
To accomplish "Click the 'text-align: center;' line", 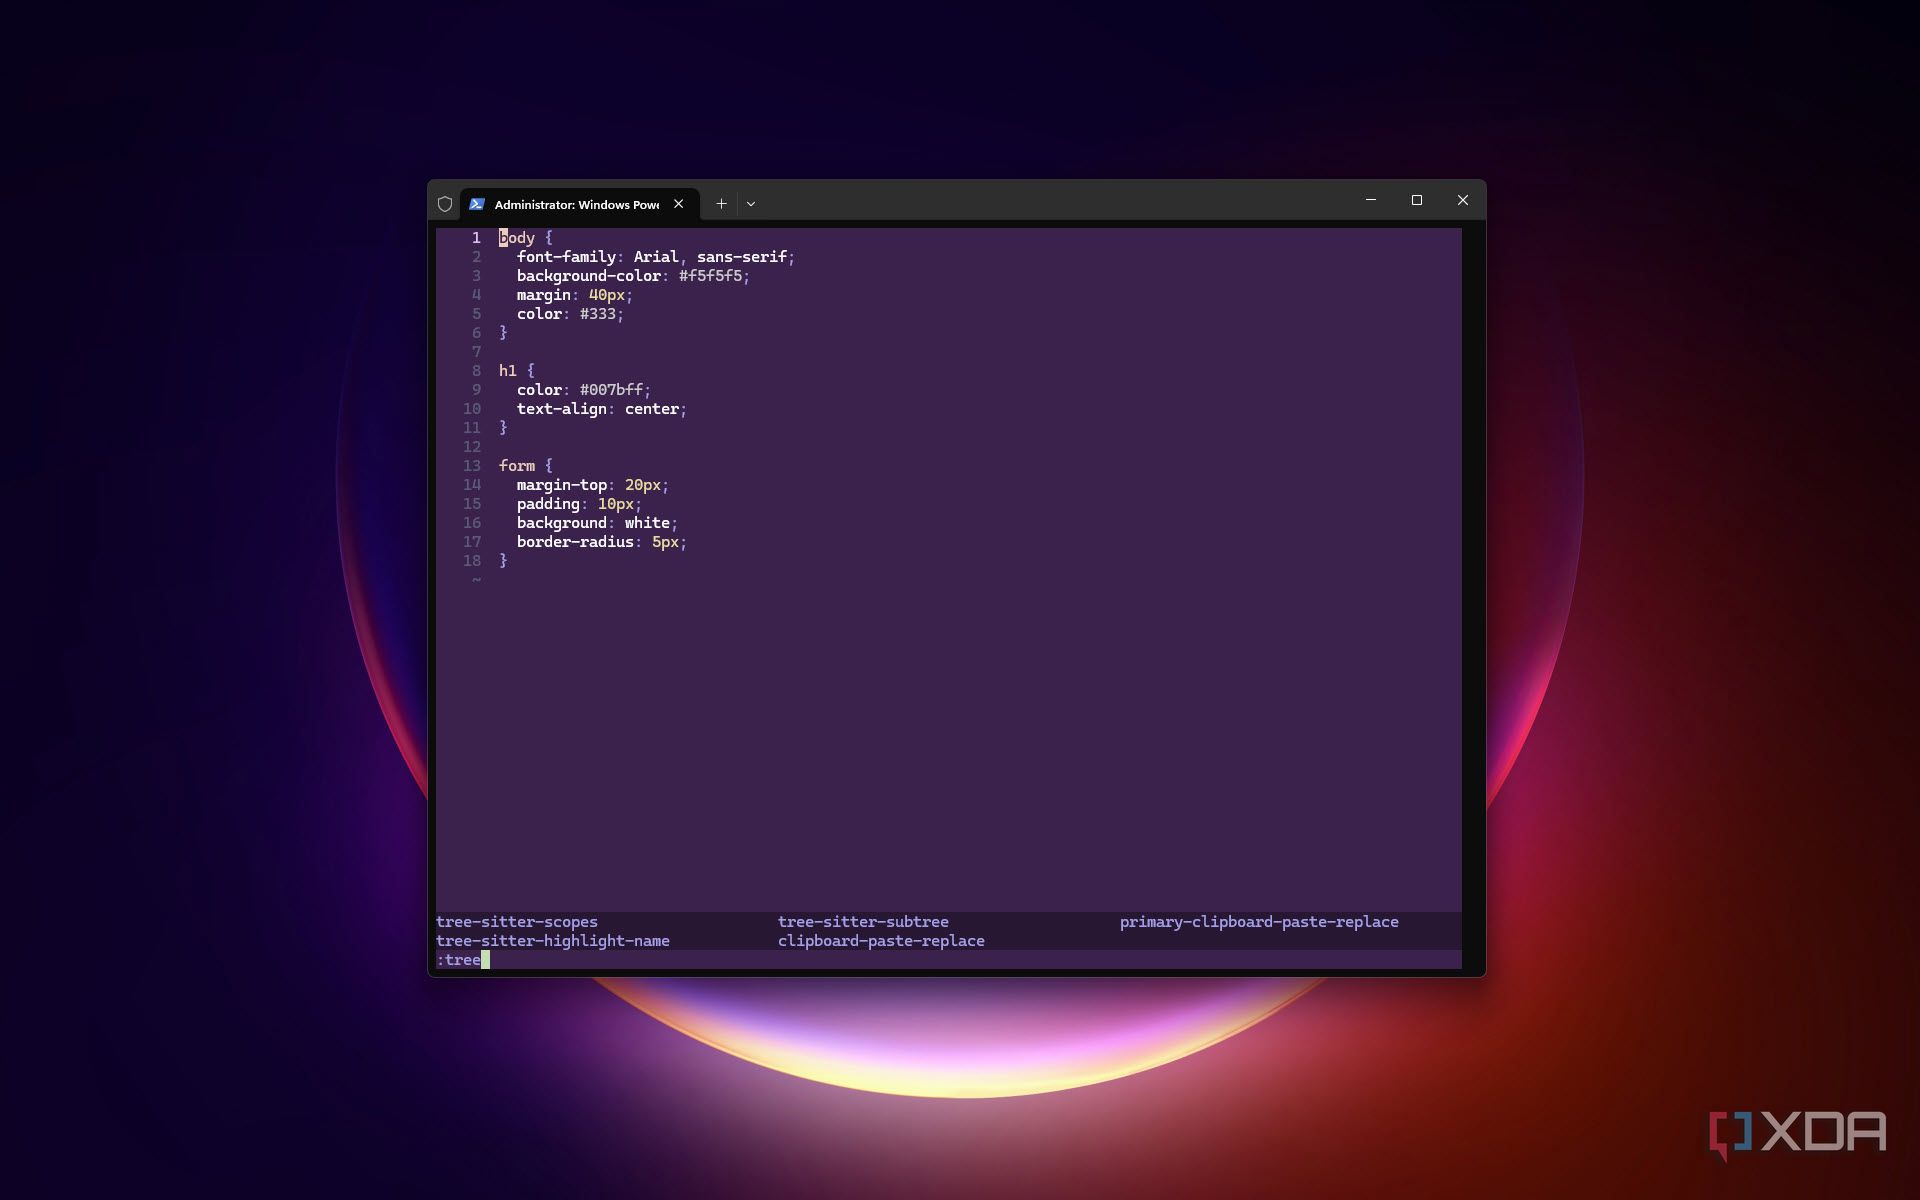I will 602,409.
